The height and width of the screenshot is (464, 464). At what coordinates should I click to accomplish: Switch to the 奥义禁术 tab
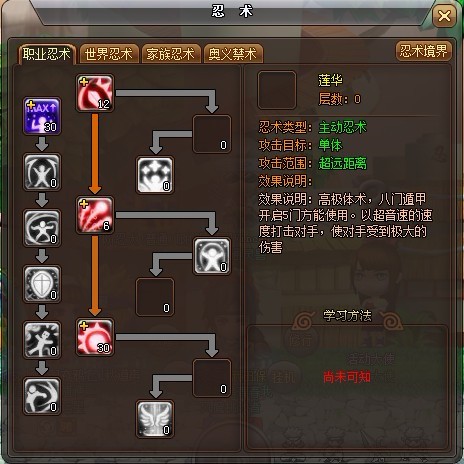[x=233, y=54]
